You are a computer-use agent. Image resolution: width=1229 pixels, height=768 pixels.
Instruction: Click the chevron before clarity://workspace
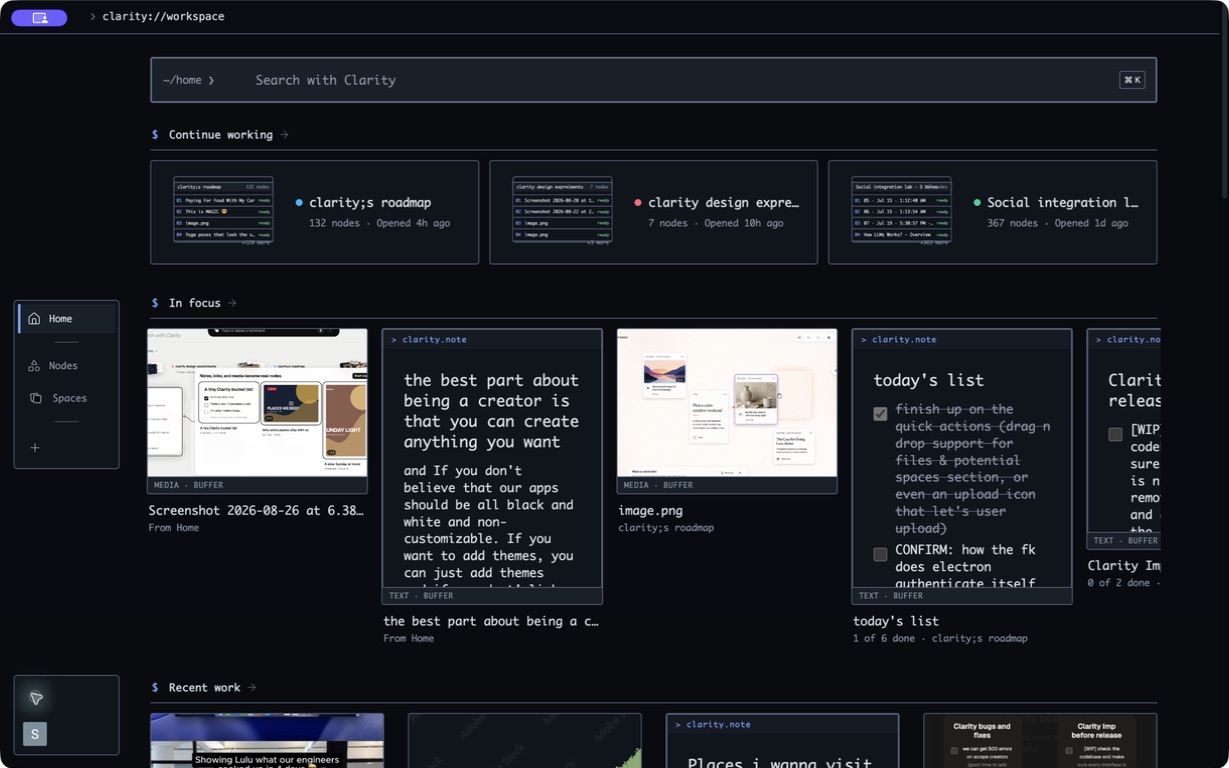(93, 17)
